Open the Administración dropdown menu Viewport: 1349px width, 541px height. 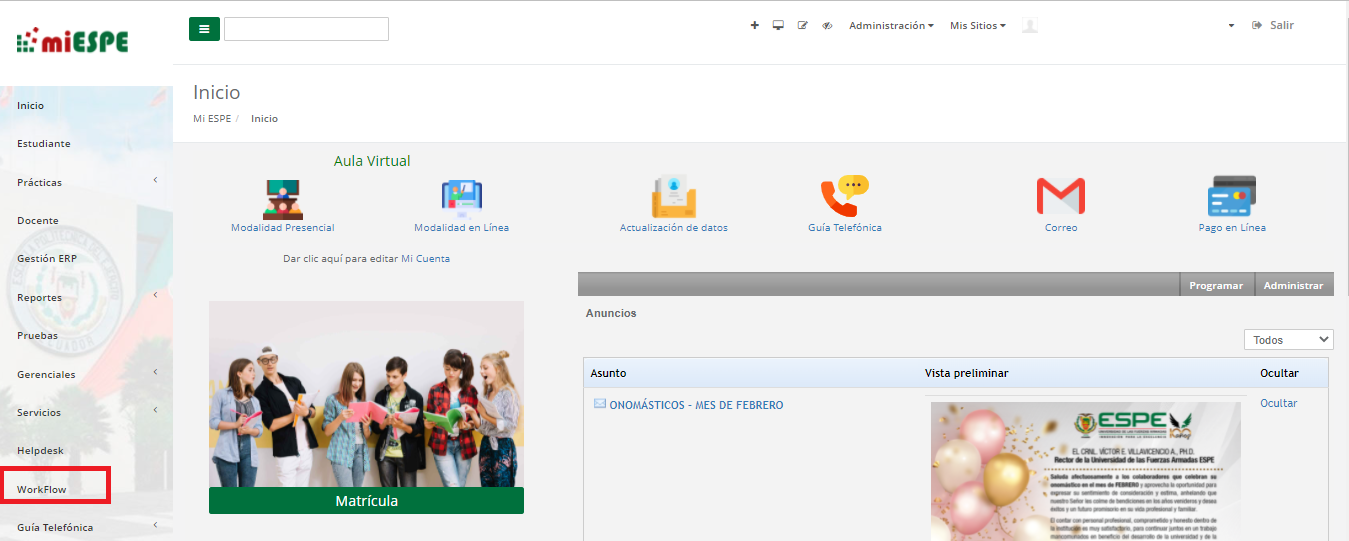pos(891,26)
